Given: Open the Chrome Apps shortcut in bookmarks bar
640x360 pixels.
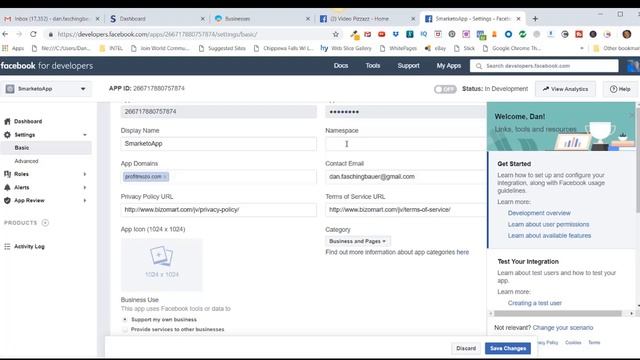Looking at the screenshot, I should [x=13, y=48].
